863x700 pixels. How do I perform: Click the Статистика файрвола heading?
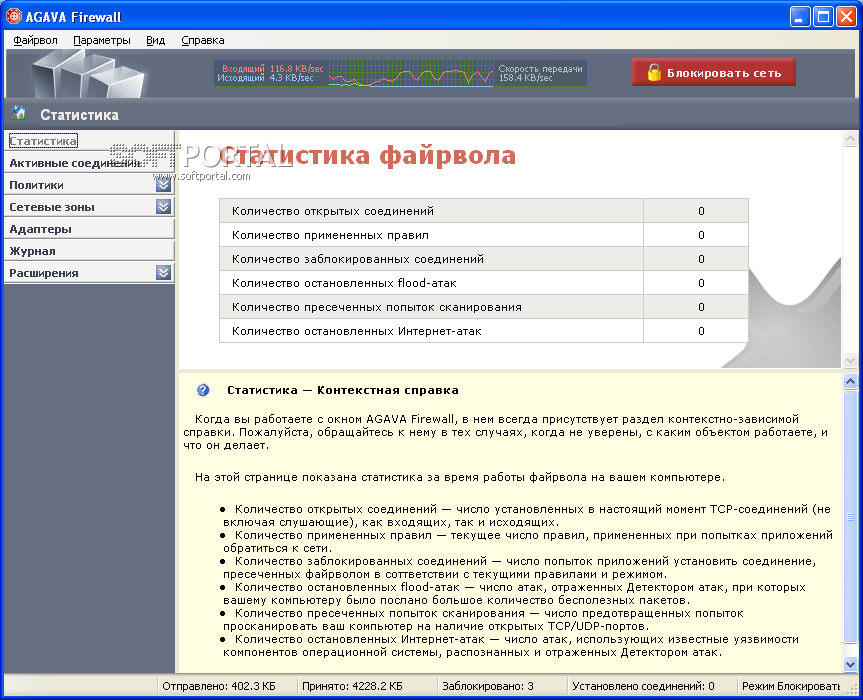[x=368, y=156]
